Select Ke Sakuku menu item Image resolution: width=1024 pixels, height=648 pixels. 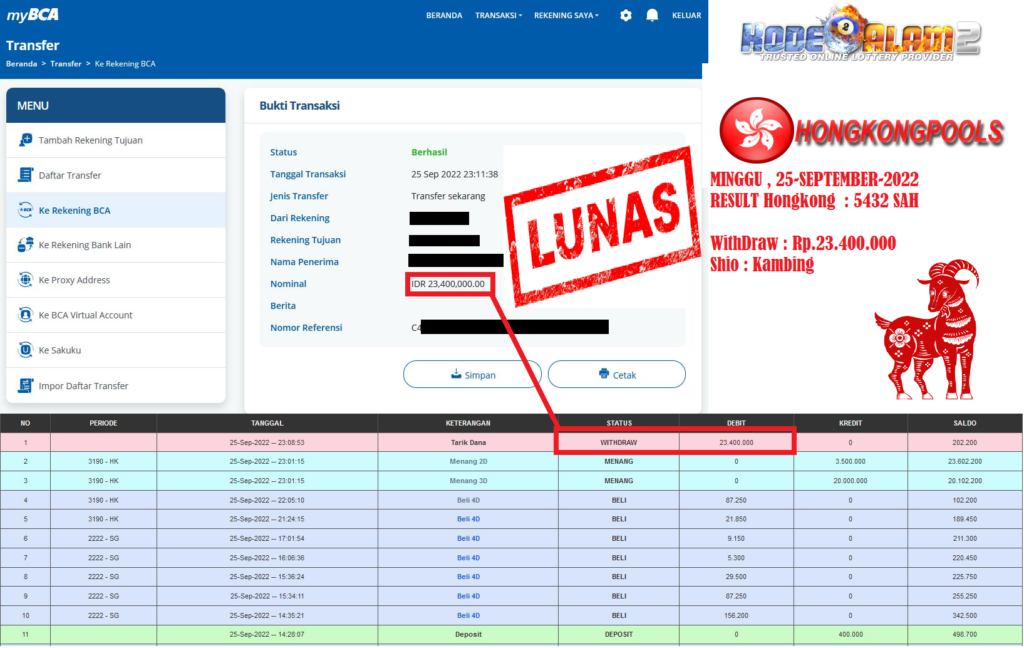(116, 350)
